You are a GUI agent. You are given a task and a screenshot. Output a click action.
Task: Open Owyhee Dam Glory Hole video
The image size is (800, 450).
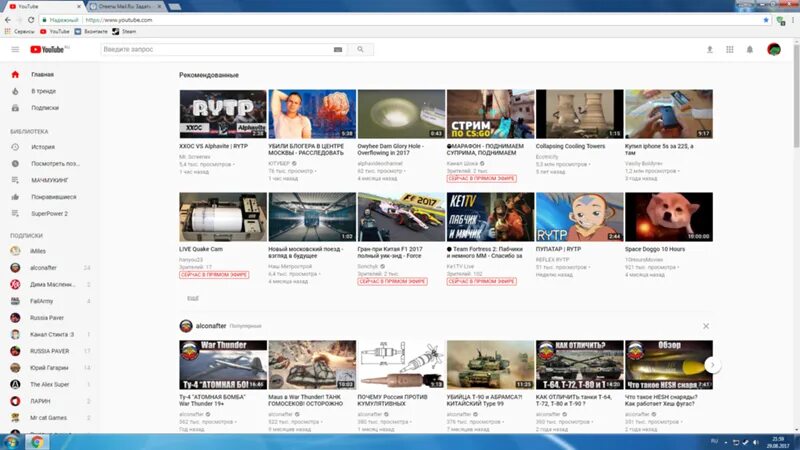point(401,114)
